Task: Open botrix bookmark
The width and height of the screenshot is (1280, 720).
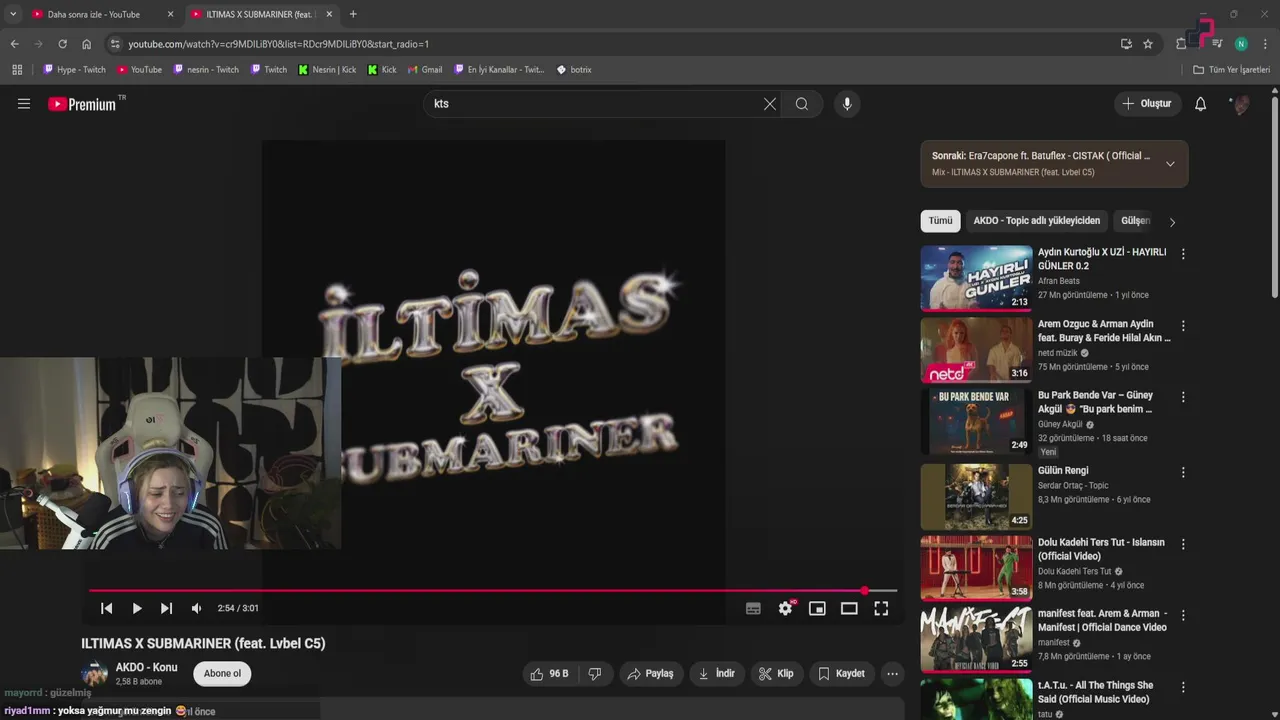Action: [x=574, y=70]
